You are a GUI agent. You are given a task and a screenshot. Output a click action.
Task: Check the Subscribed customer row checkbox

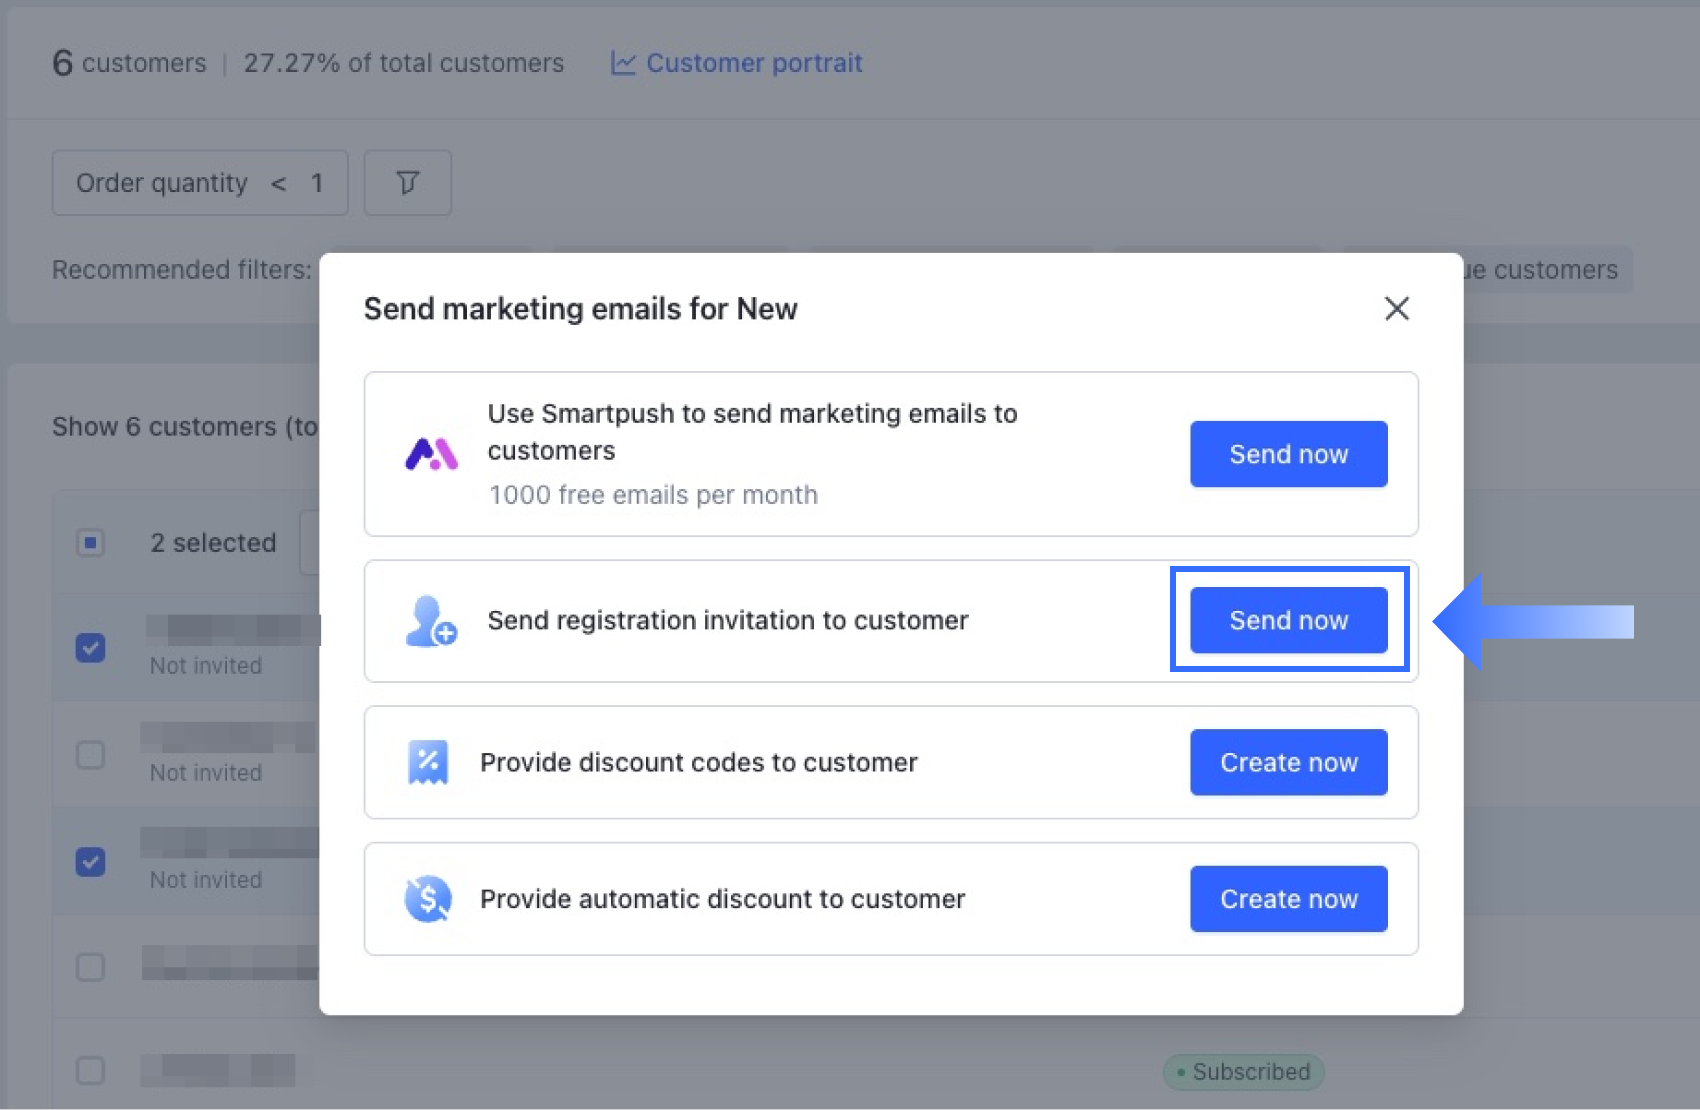[x=91, y=1070]
